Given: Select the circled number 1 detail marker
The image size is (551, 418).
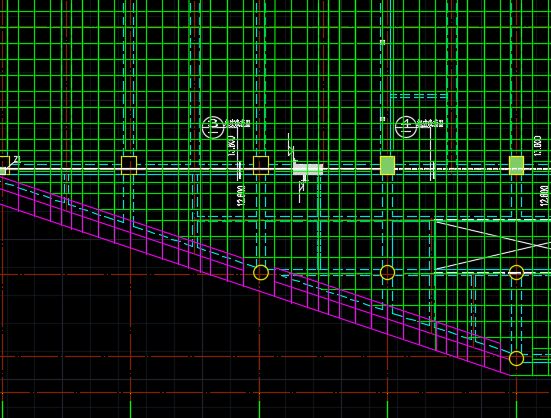Looking at the screenshot, I should tap(406, 127).
